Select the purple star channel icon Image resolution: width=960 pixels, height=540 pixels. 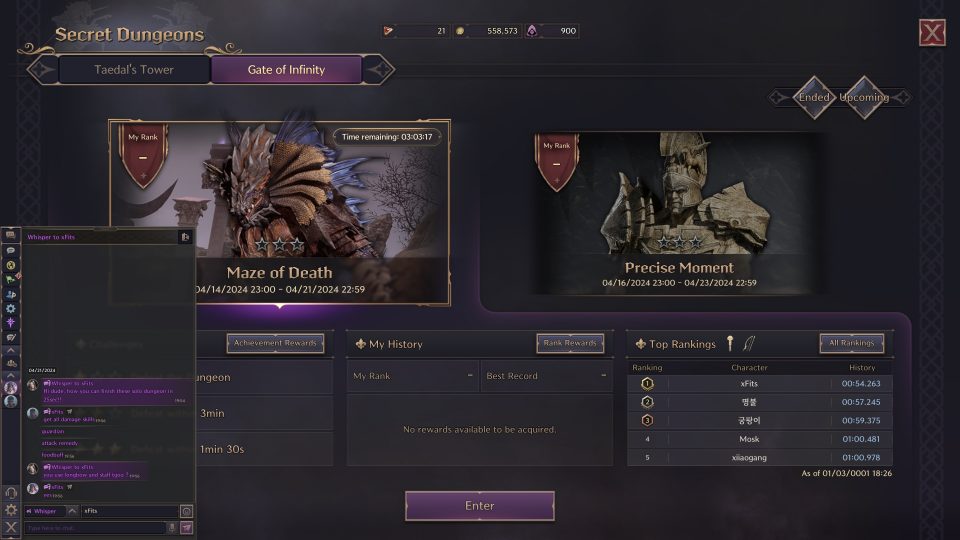pyautogui.click(x=10, y=323)
